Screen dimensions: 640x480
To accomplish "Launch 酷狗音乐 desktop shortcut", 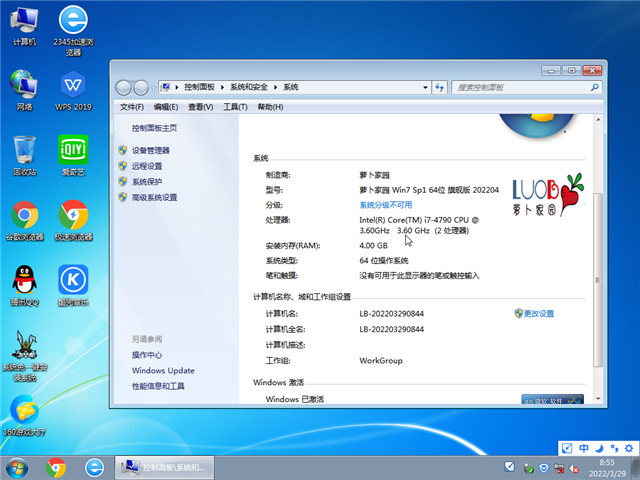I will [x=73, y=286].
